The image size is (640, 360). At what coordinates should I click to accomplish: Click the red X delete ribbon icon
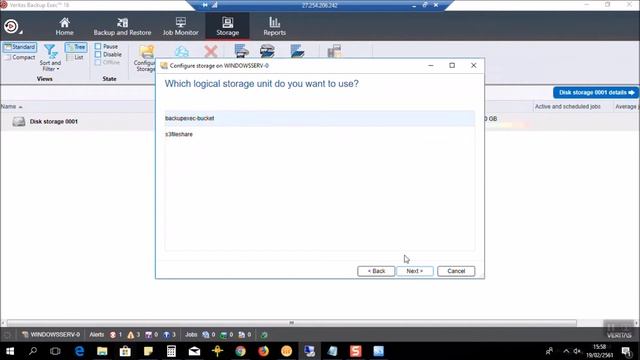click(x=211, y=51)
